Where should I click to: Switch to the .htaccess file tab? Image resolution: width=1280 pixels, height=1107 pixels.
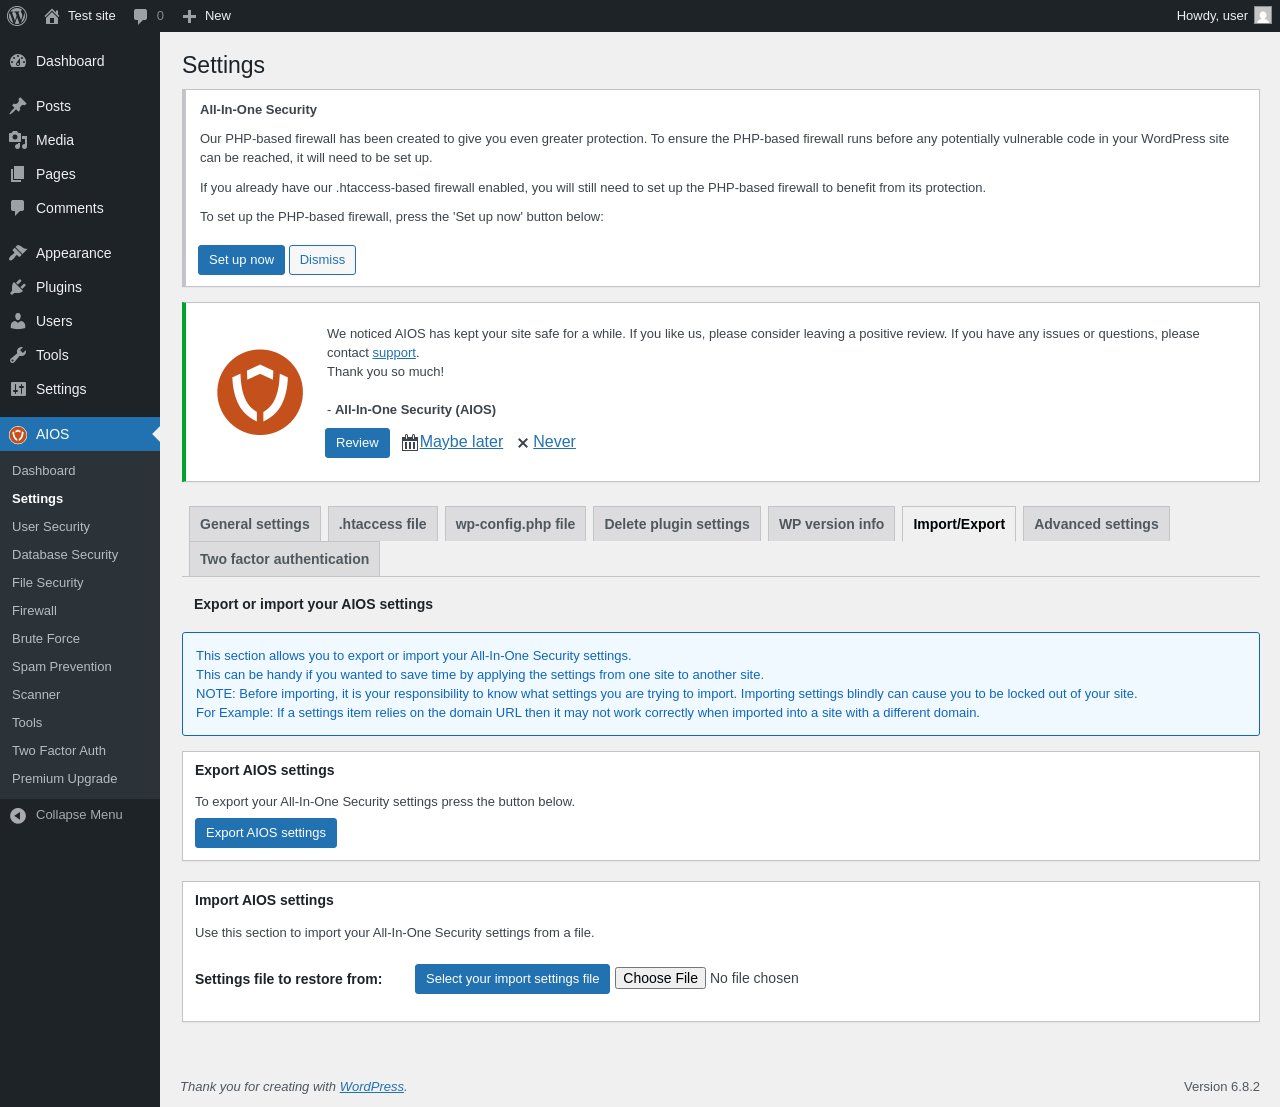(x=383, y=524)
